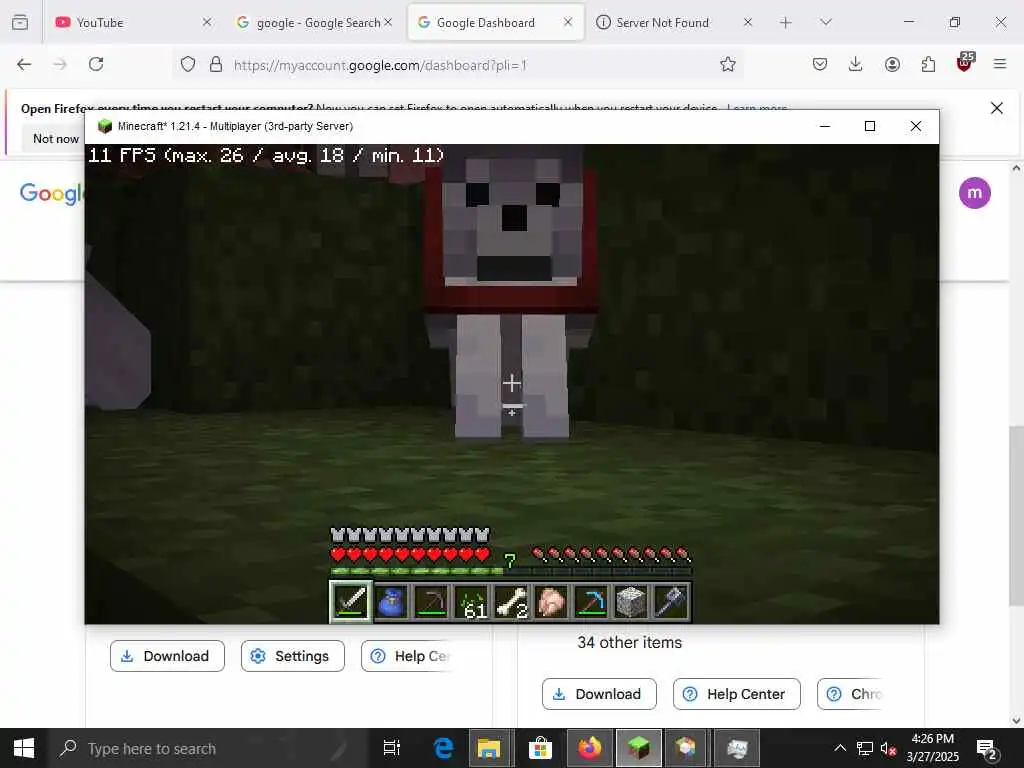Open Firefox View icon at tab bar start
The image size is (1024, 768).
(20, 22)
